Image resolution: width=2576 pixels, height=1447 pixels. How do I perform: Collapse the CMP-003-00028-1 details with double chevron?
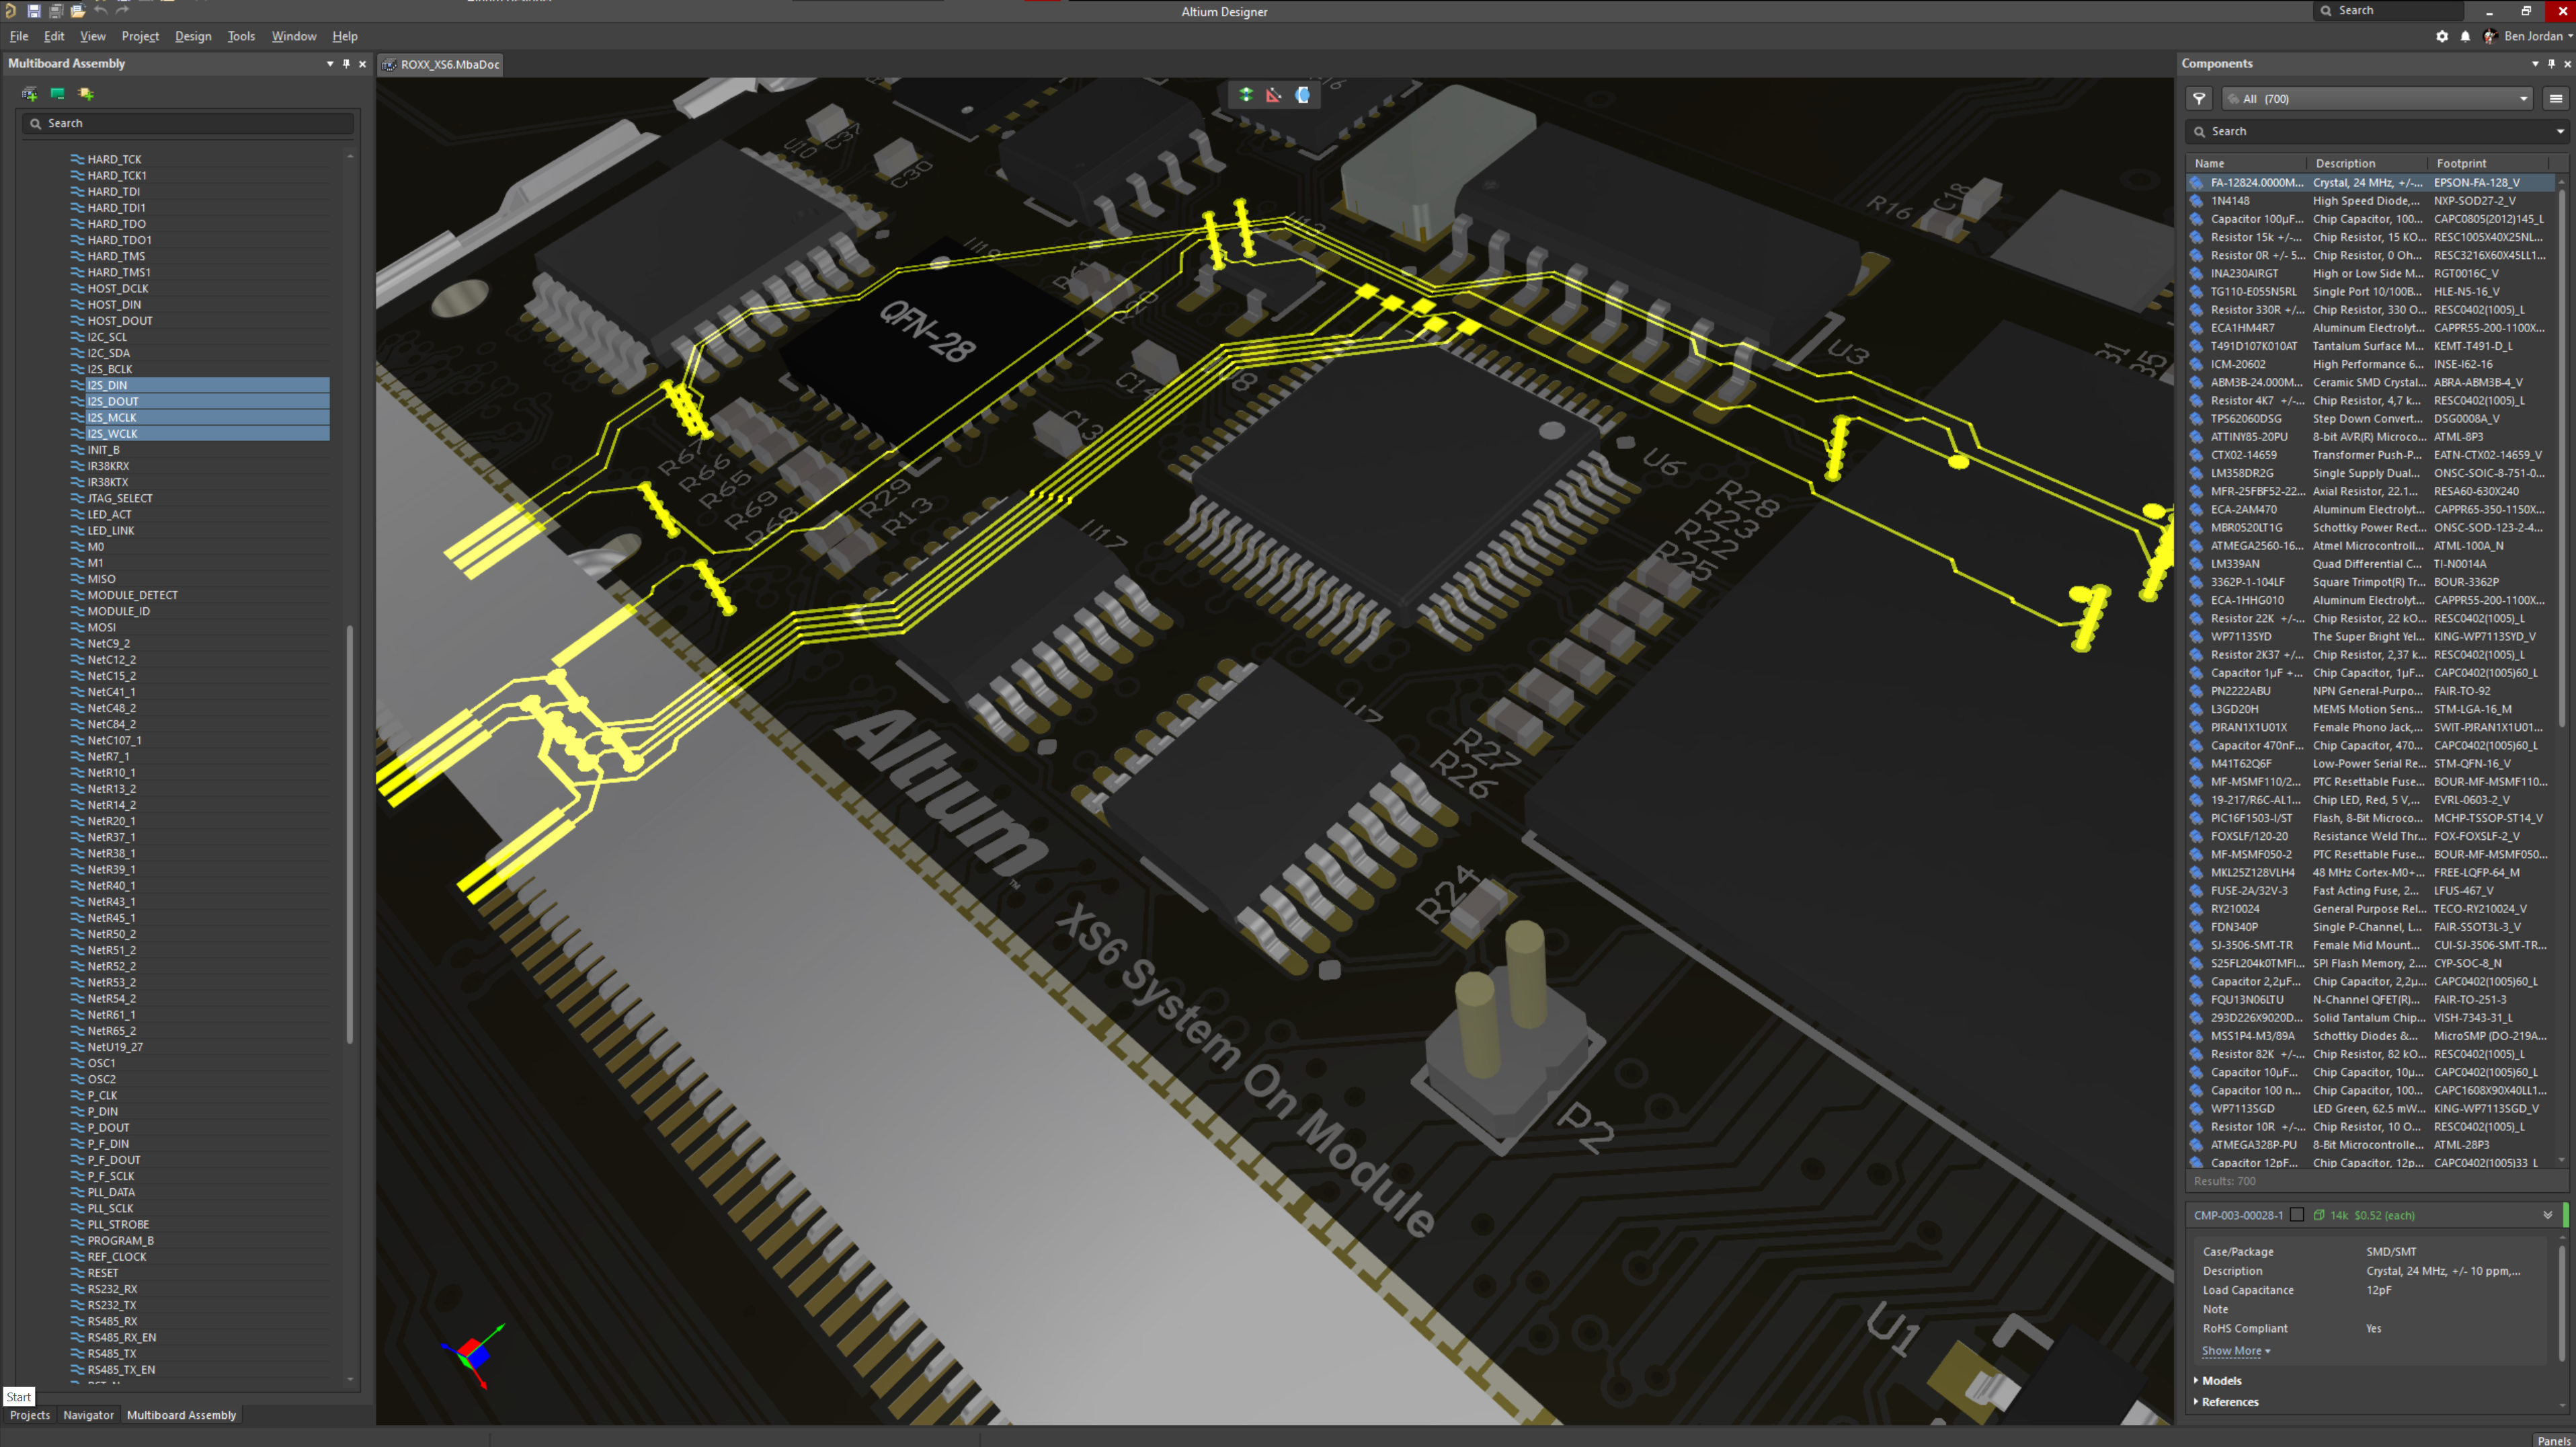point(2548,1215)
